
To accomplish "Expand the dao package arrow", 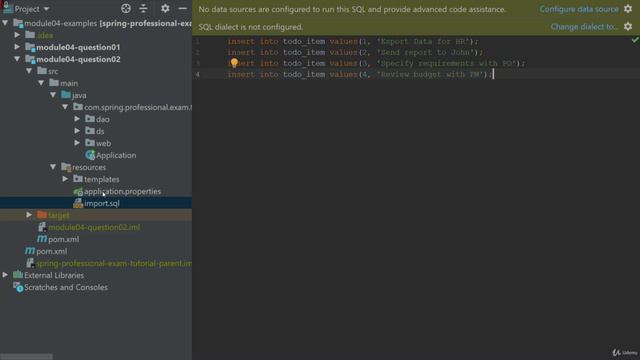I will tap(77, 119).
